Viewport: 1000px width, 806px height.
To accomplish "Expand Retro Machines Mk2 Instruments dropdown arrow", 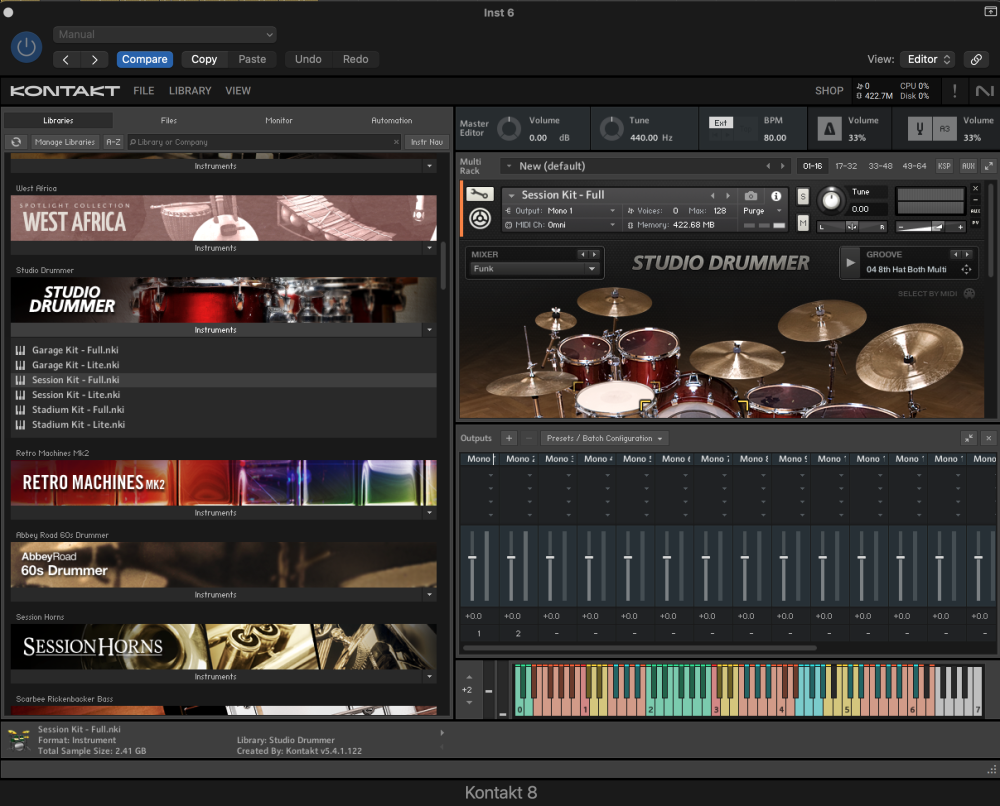I will coord(429,513).
